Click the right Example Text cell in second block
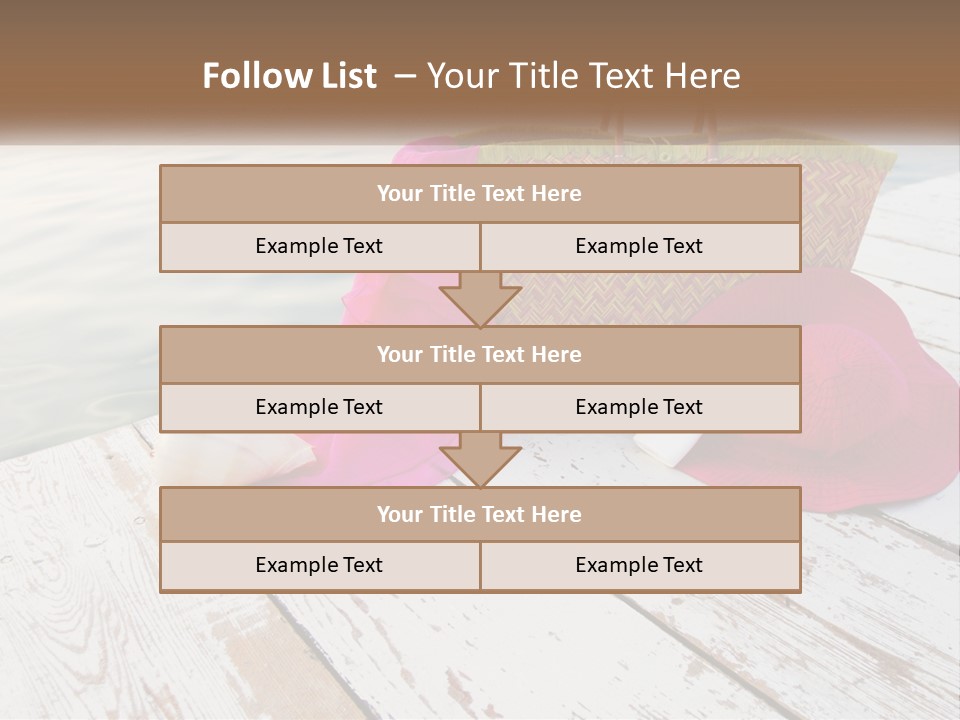Screen dimensions: 960x720 point(641,408)
